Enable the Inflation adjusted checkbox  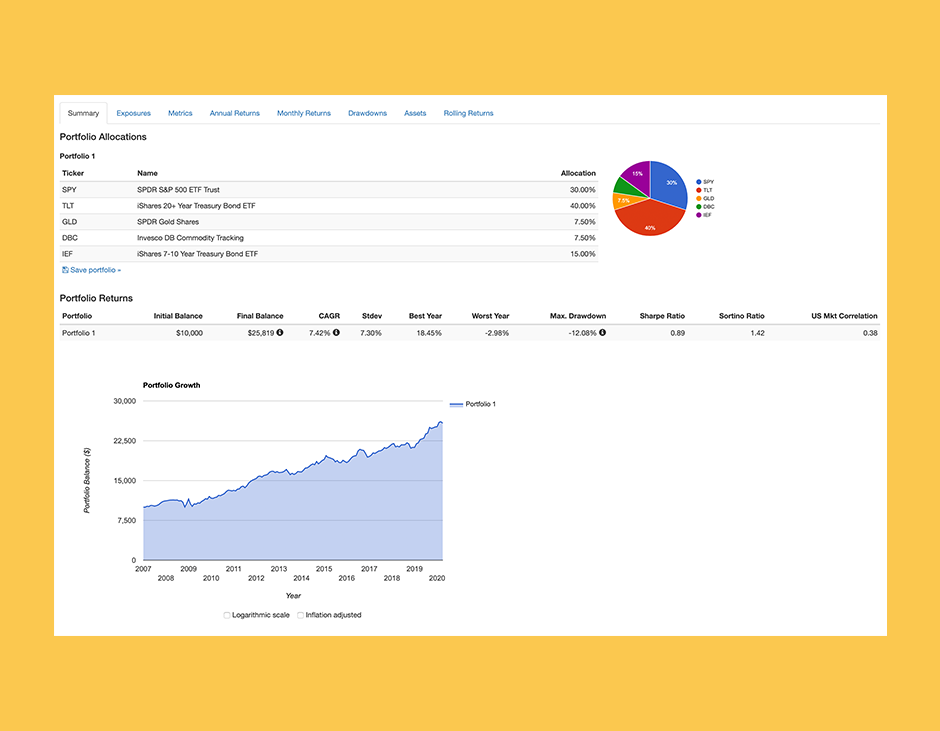click(x=300, y=615)
